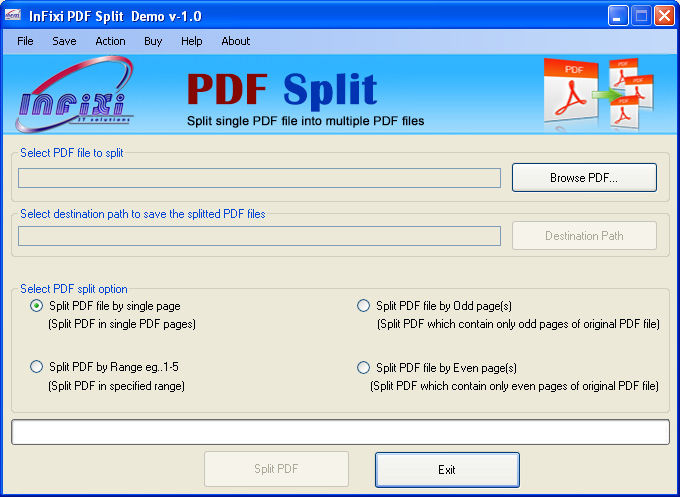This screenshot has width=680, height=497.
Task: Click 'Select PDF file to split' label
Action: [x=72, y=153]
